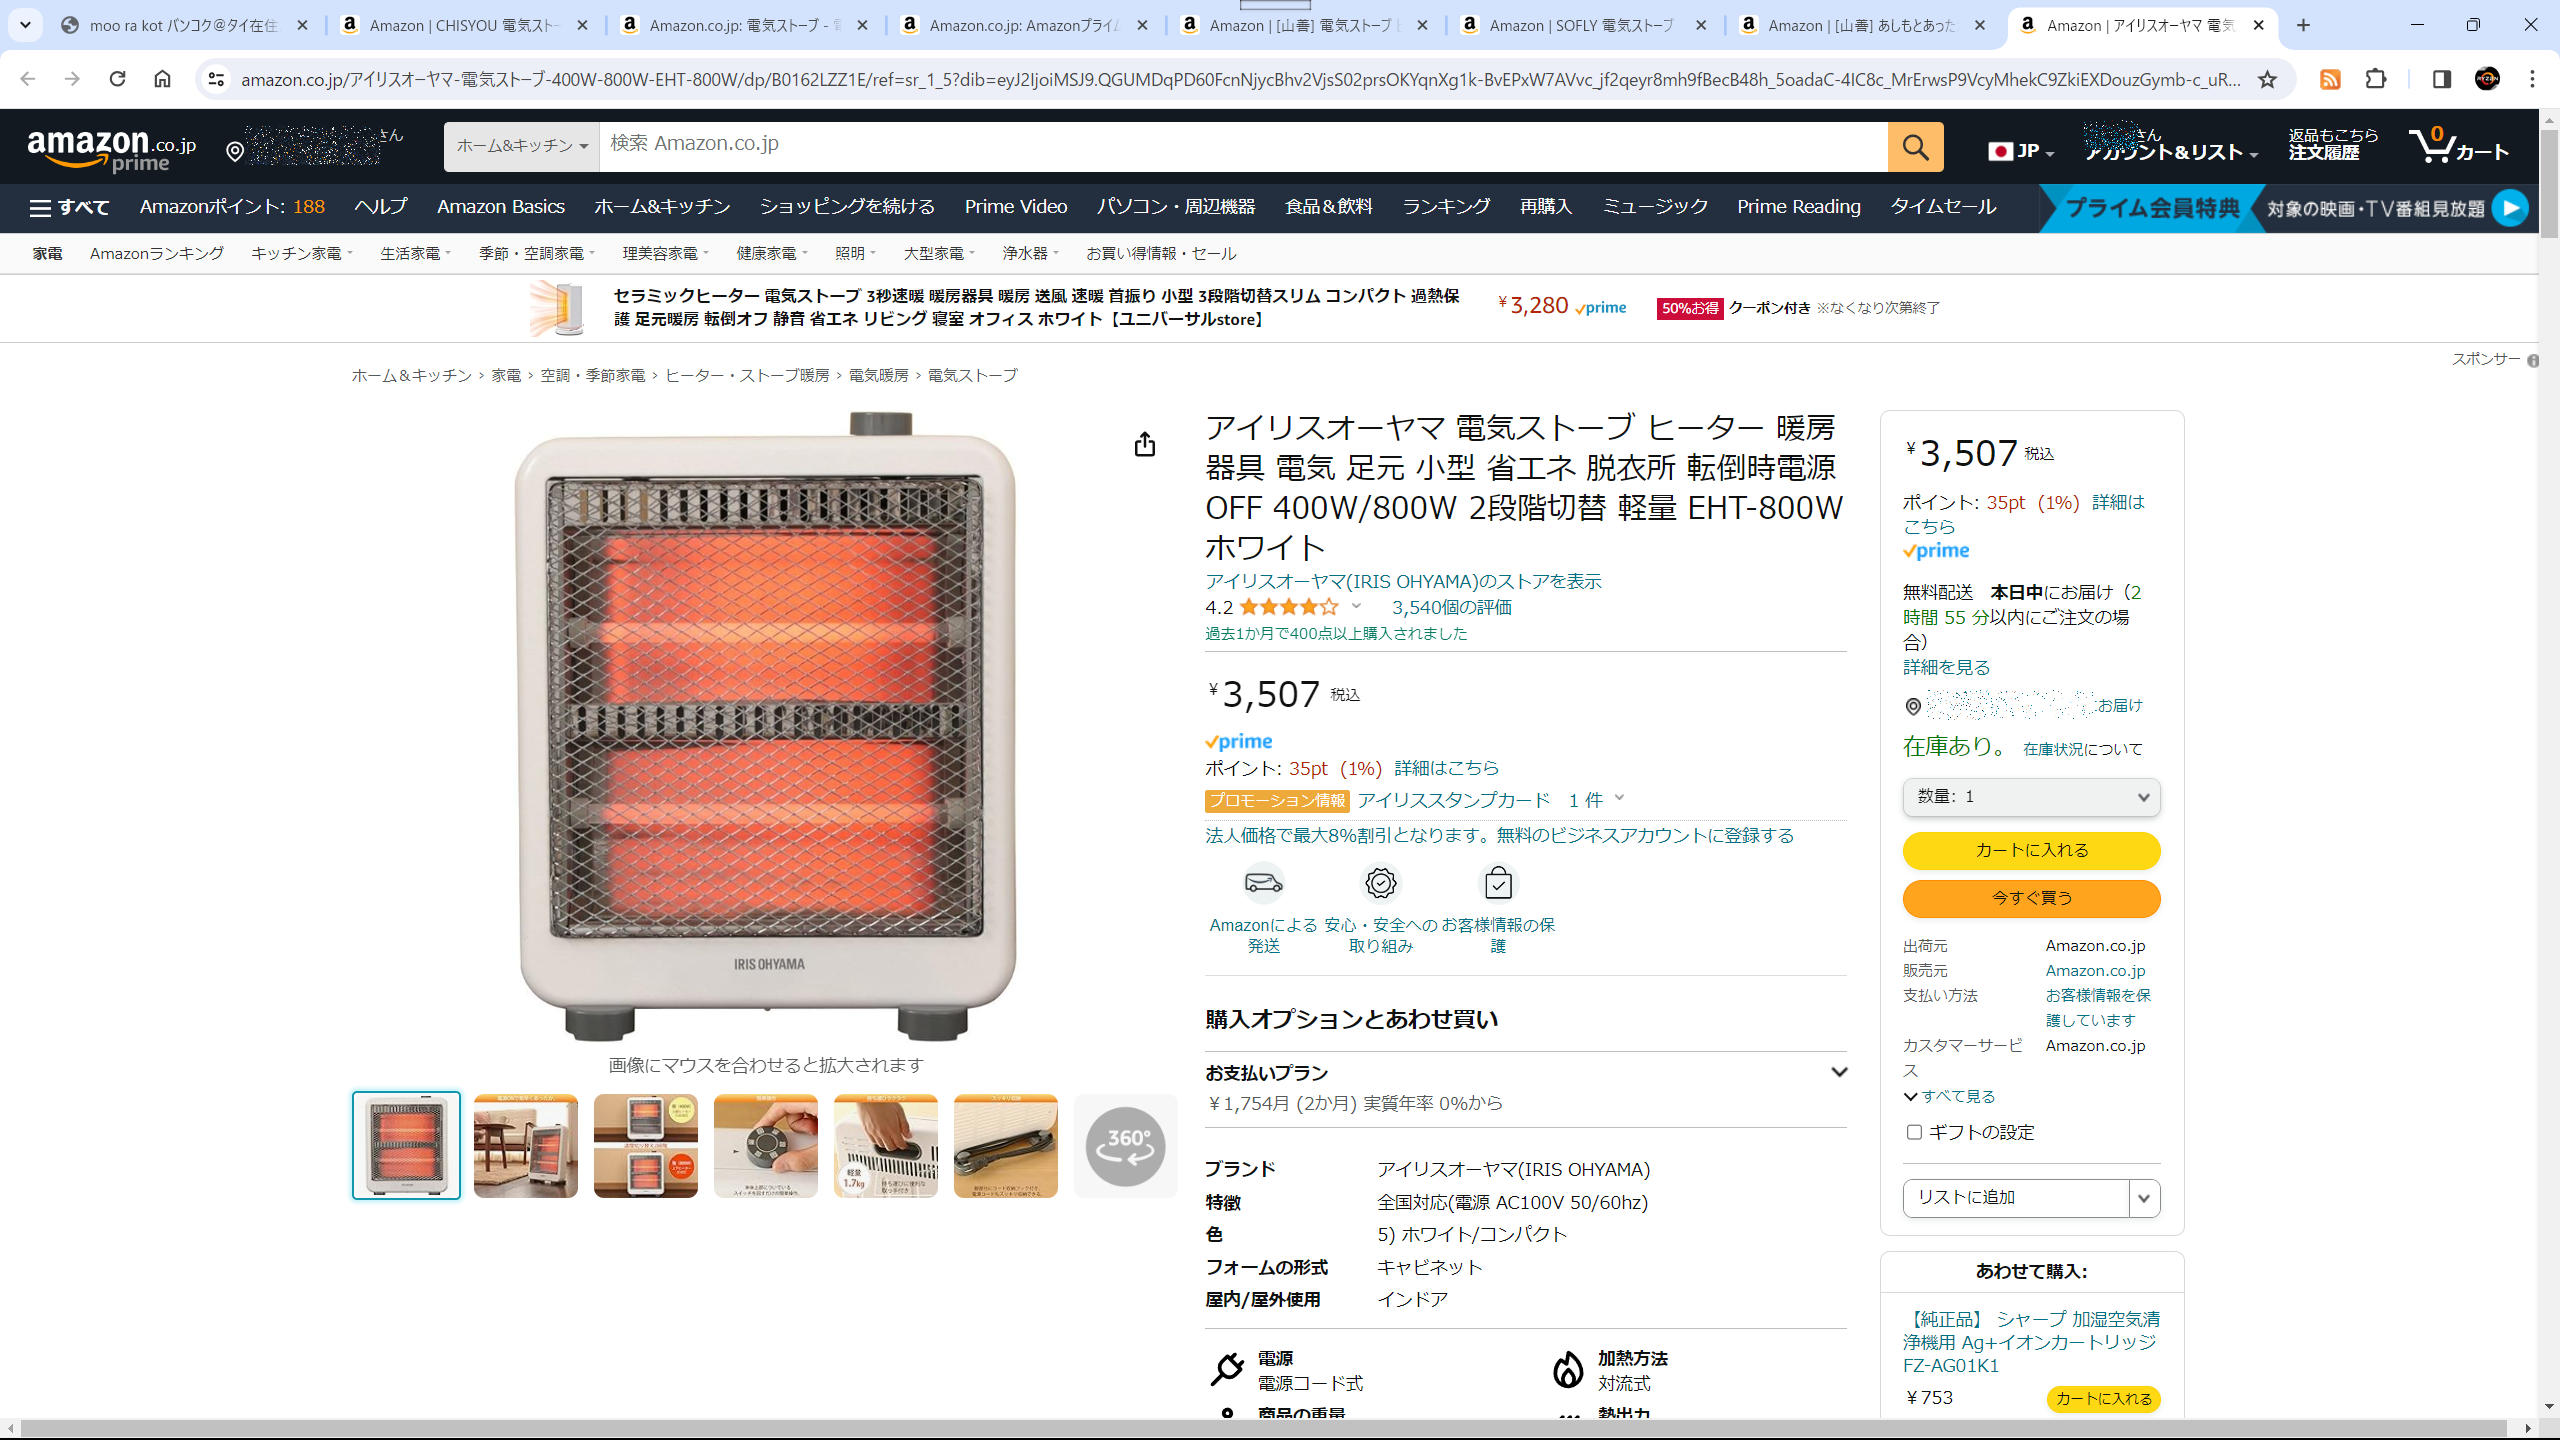Open the 数量 quantity dropdown
The height and width of the screenshot is (1440, 2560).
[2031, 797]
